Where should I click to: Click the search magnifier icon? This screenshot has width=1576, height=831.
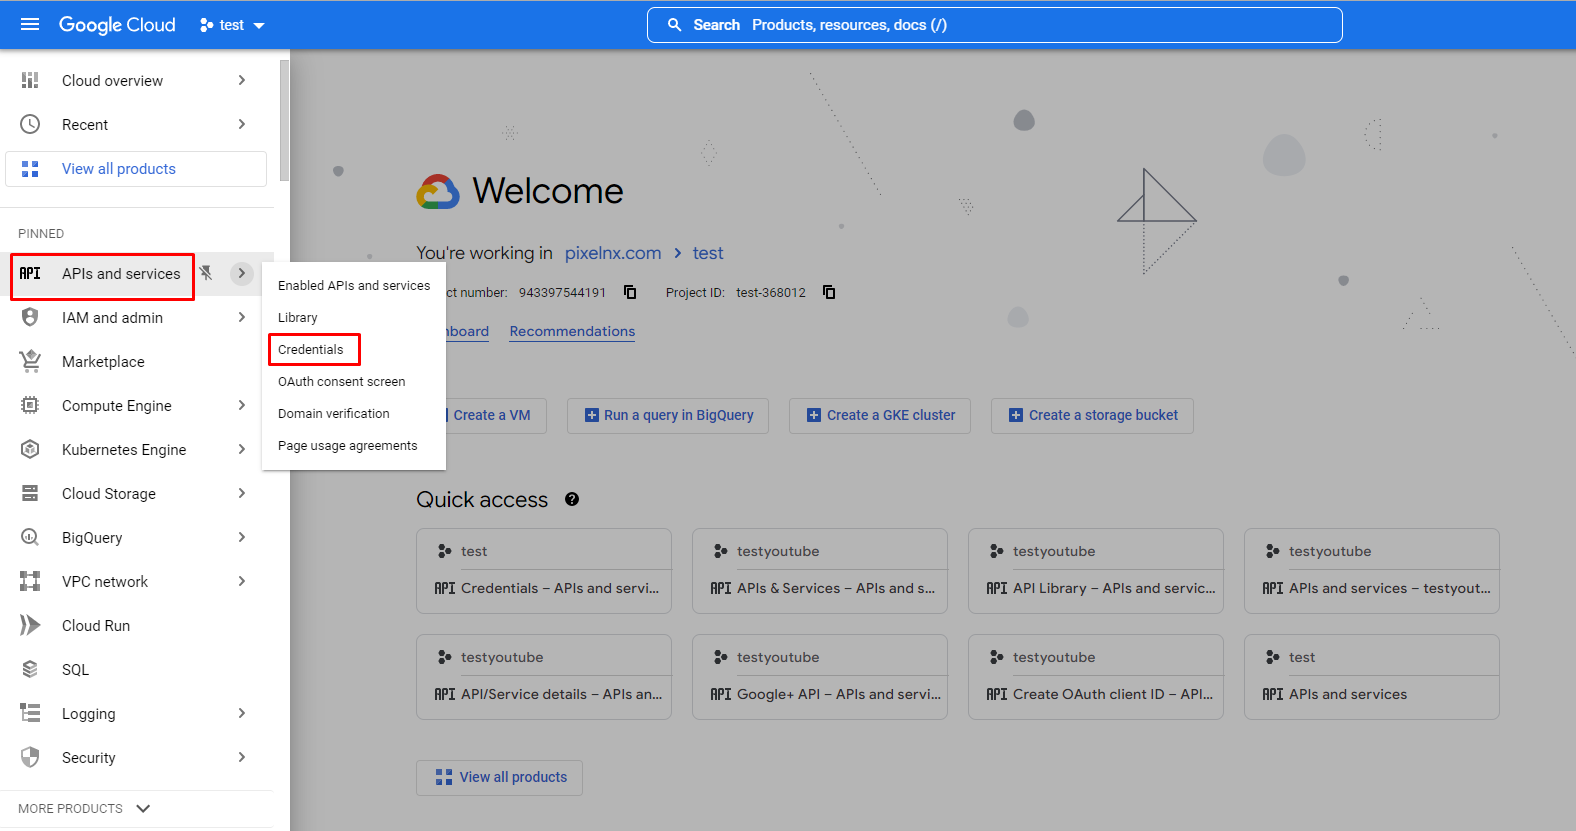(675, 25)
